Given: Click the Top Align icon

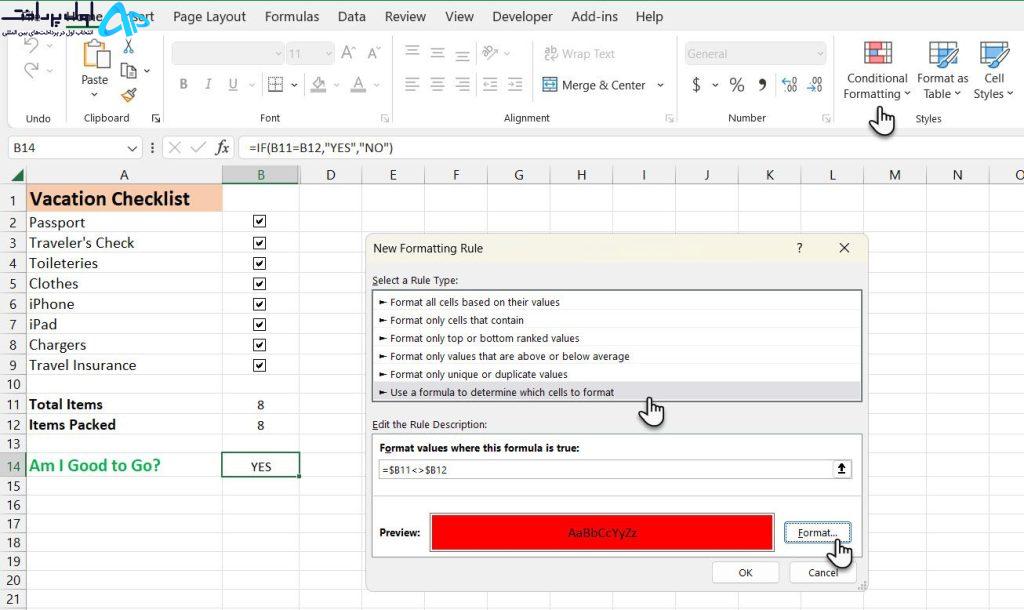Looking at the screenshot, I should click(412, 52).
